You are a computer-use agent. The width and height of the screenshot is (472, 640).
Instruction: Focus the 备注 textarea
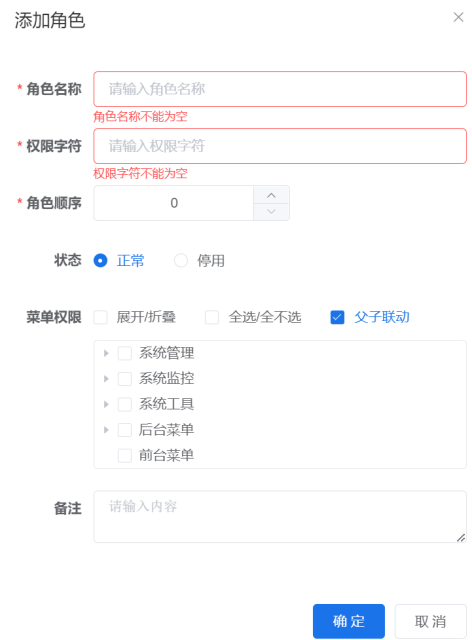coord(280,517)
